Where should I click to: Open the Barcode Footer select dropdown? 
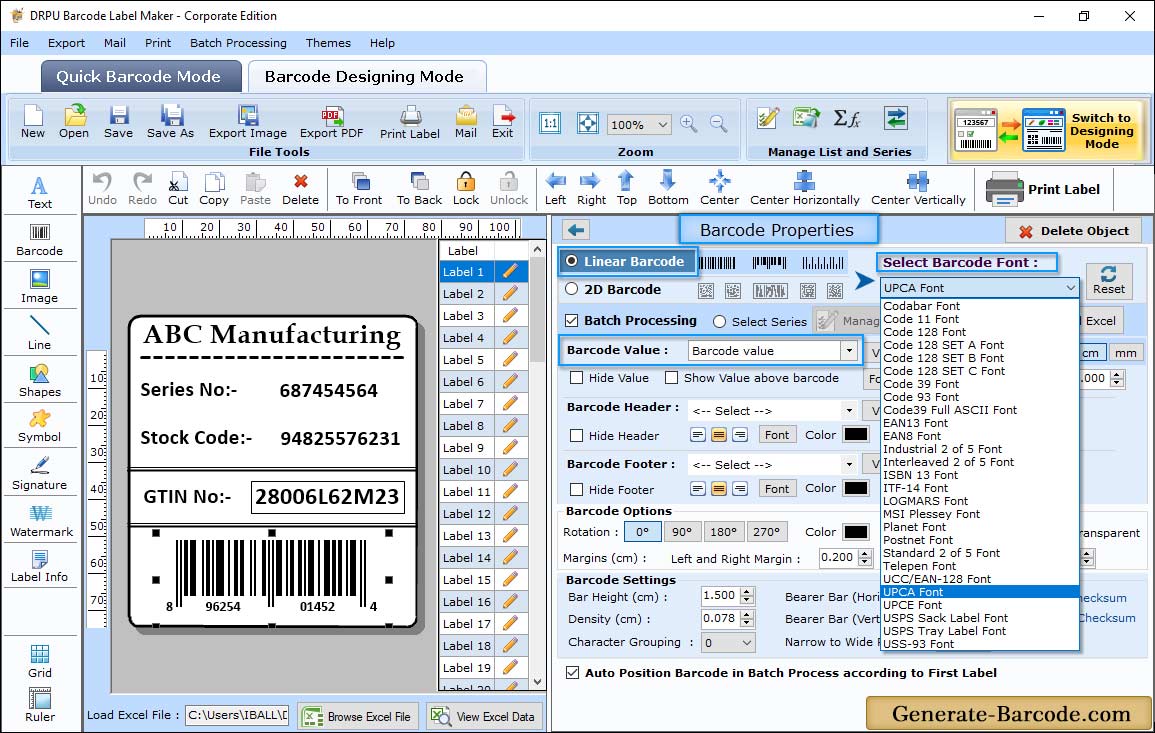point(849,464)
